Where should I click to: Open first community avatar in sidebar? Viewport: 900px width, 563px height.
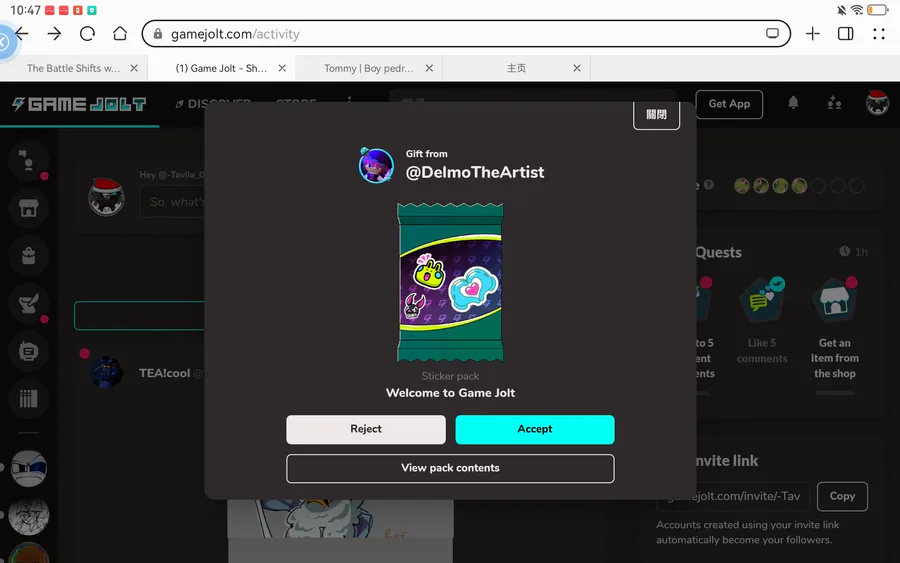click(x=28, y=468)
